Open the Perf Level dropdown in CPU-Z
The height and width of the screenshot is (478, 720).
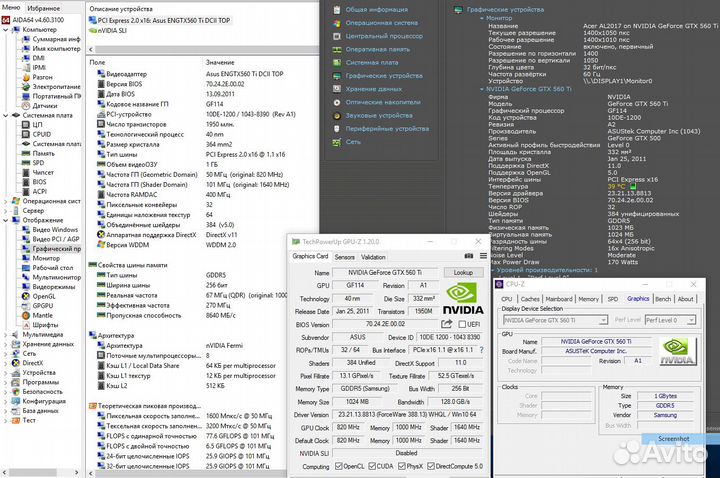tap(691, 320)
